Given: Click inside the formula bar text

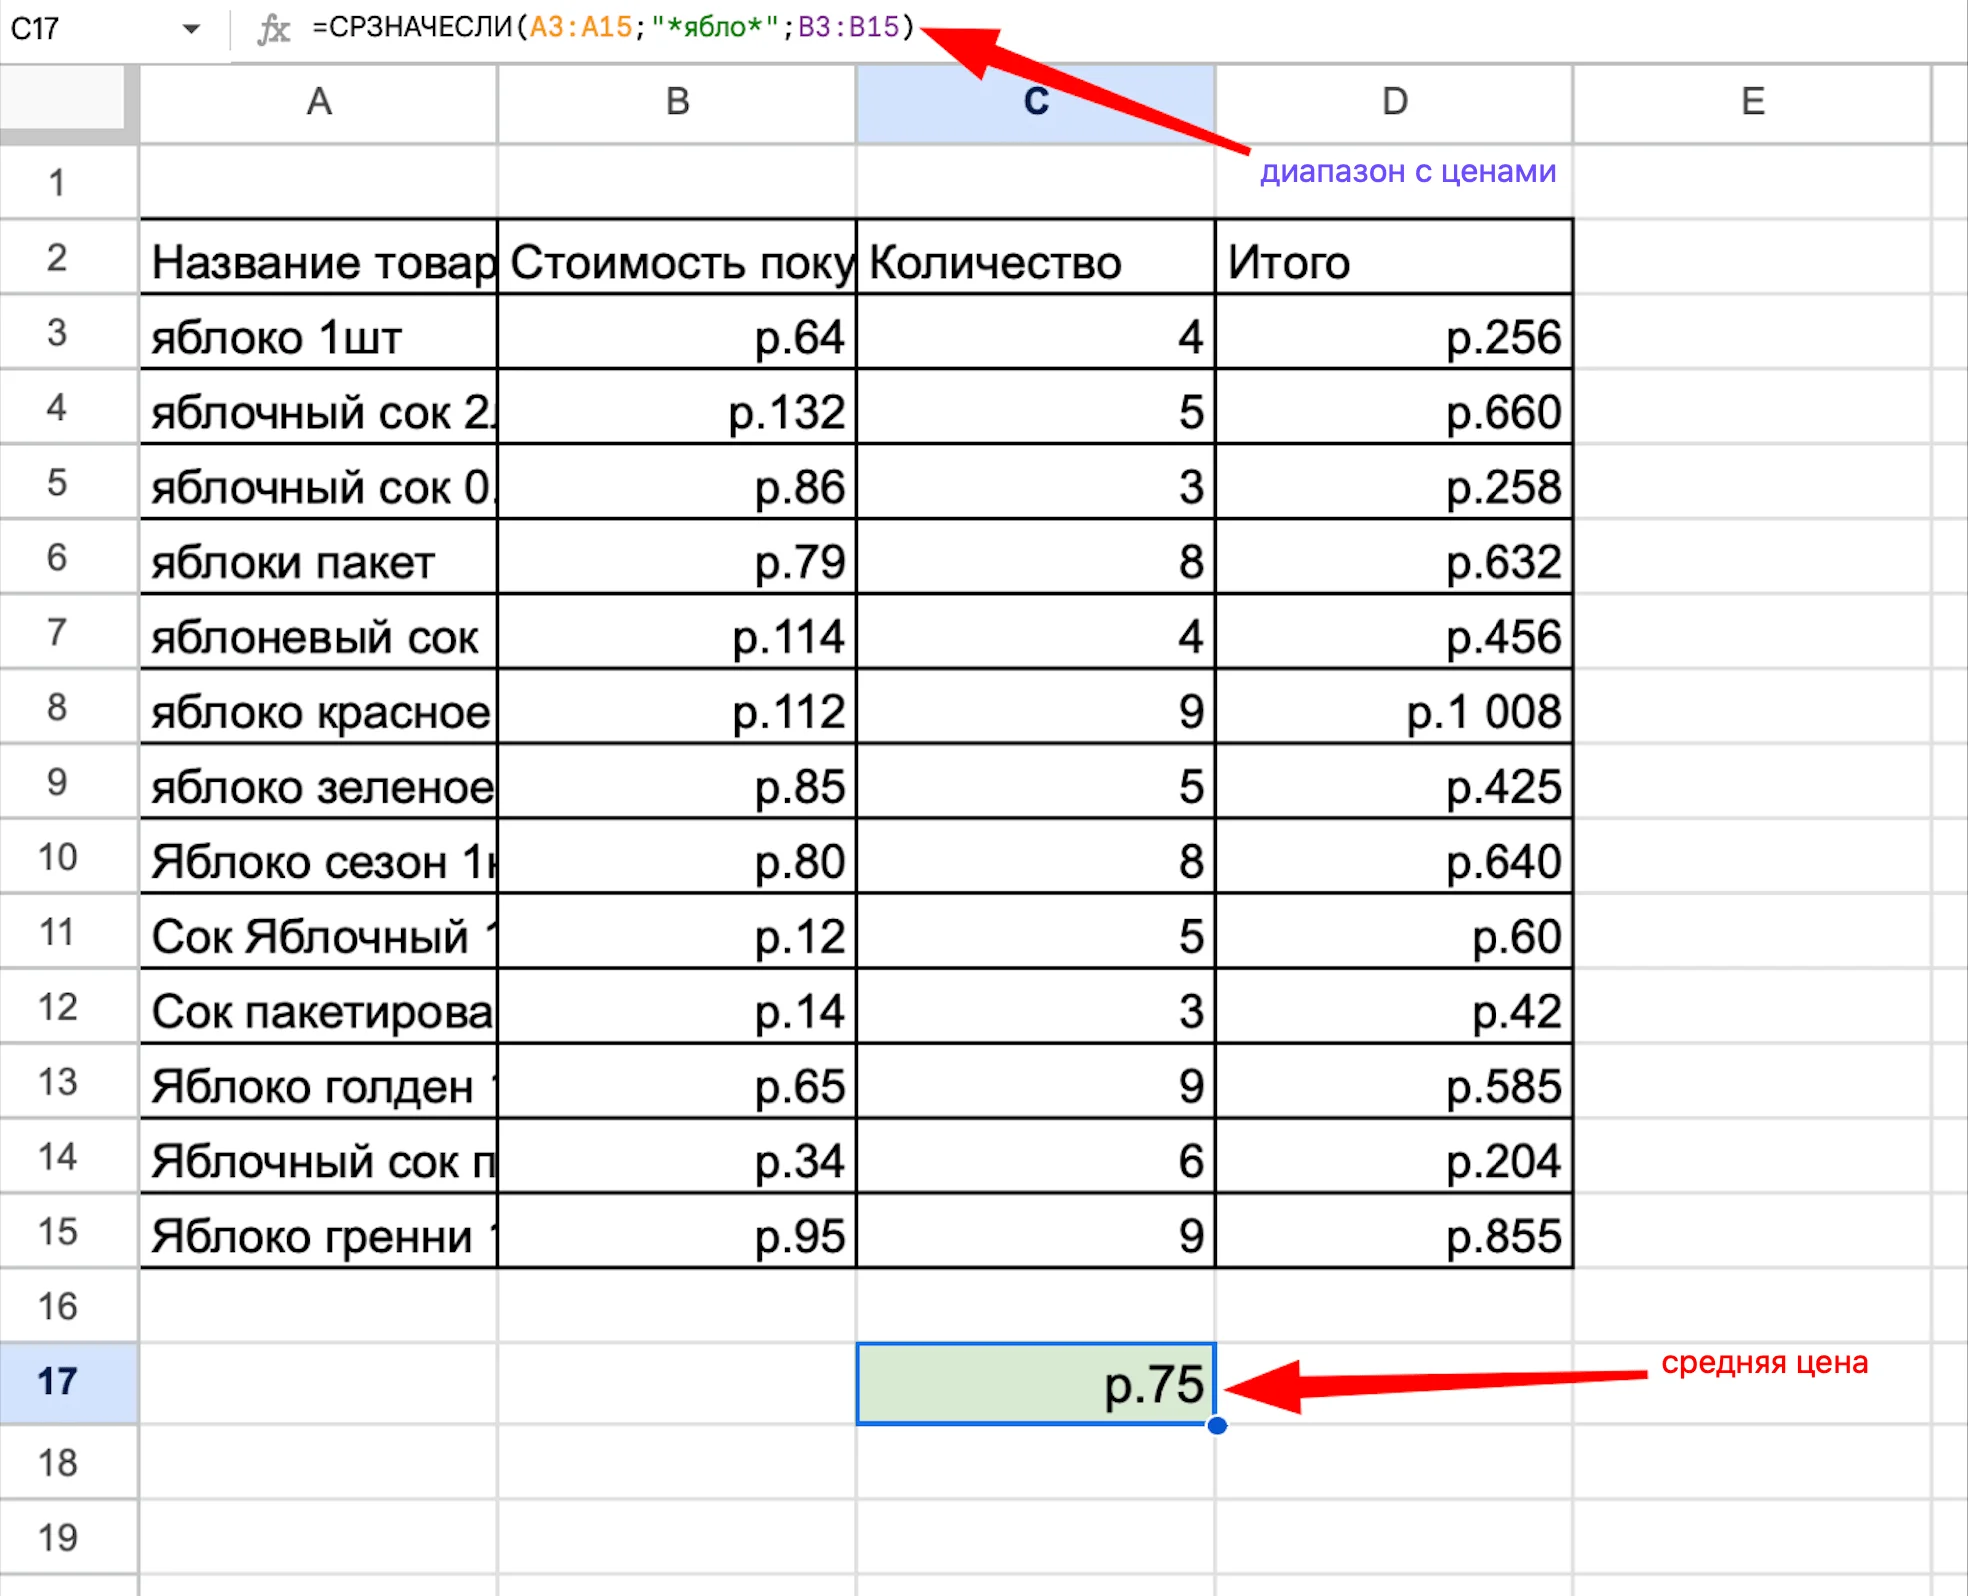Looking at the screenshot, I should coord(612,27).
